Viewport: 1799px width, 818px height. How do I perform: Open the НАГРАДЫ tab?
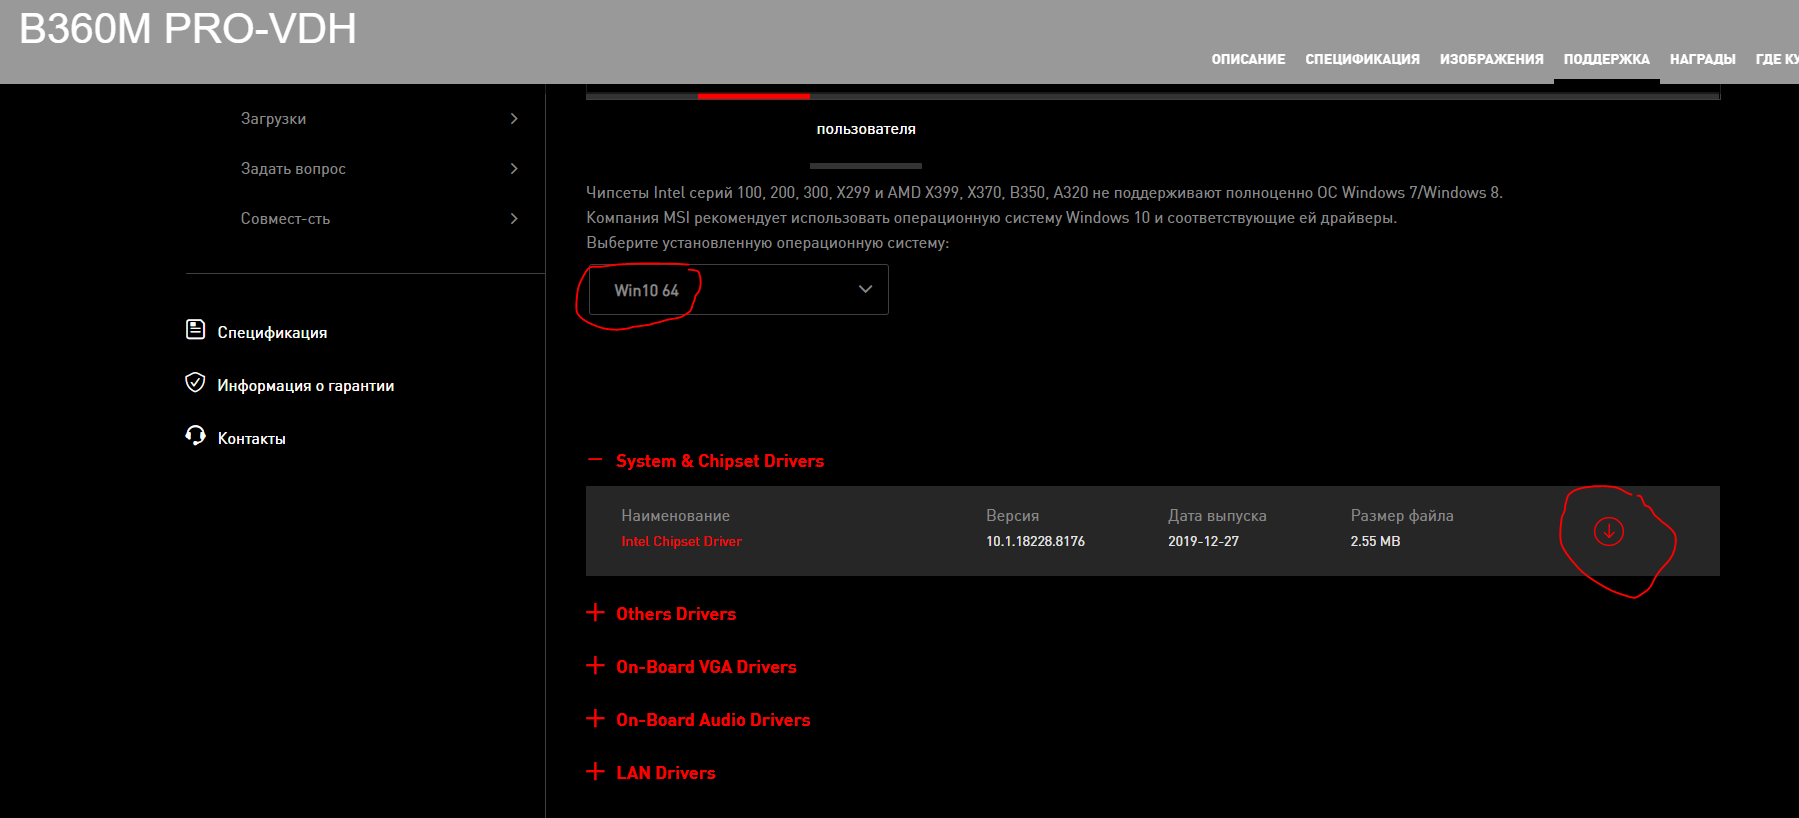click(x=1702, y=59)
